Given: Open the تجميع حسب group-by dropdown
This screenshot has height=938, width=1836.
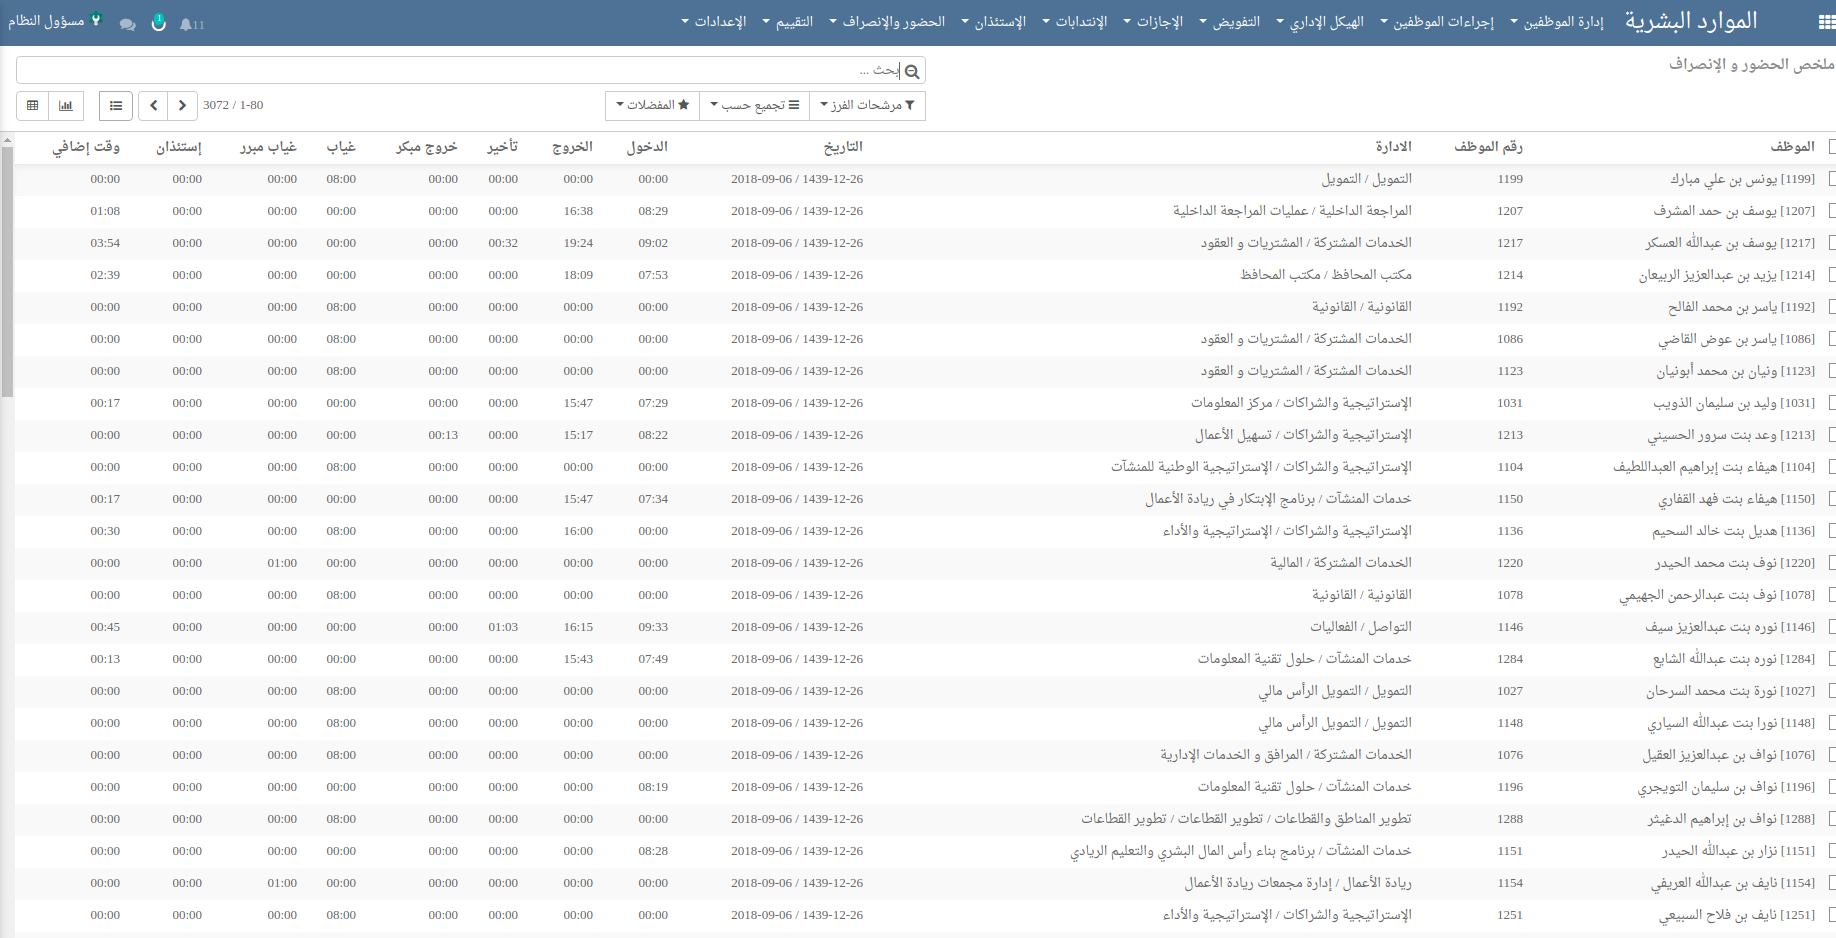Looking at the screenshot, I should point(754,105).
